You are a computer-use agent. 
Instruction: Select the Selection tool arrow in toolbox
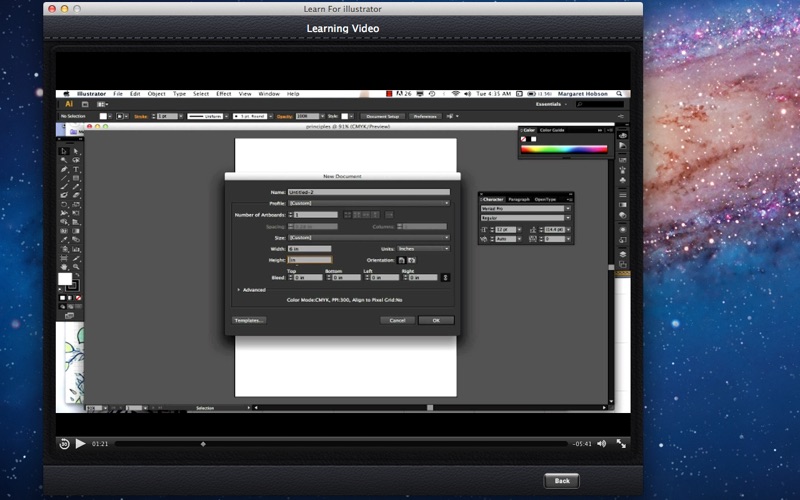(x=64, y=152)
